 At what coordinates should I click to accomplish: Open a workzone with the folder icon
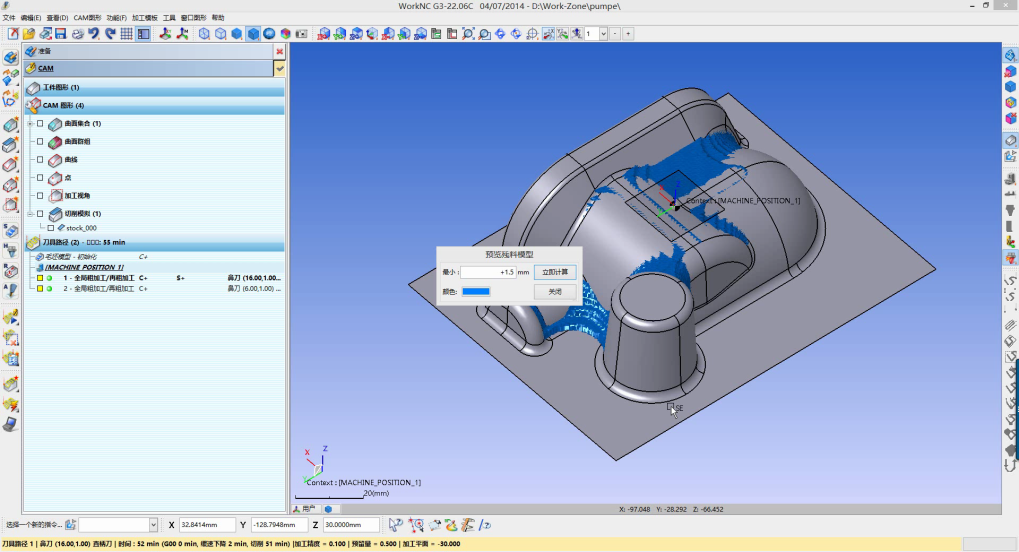[29, 34]
